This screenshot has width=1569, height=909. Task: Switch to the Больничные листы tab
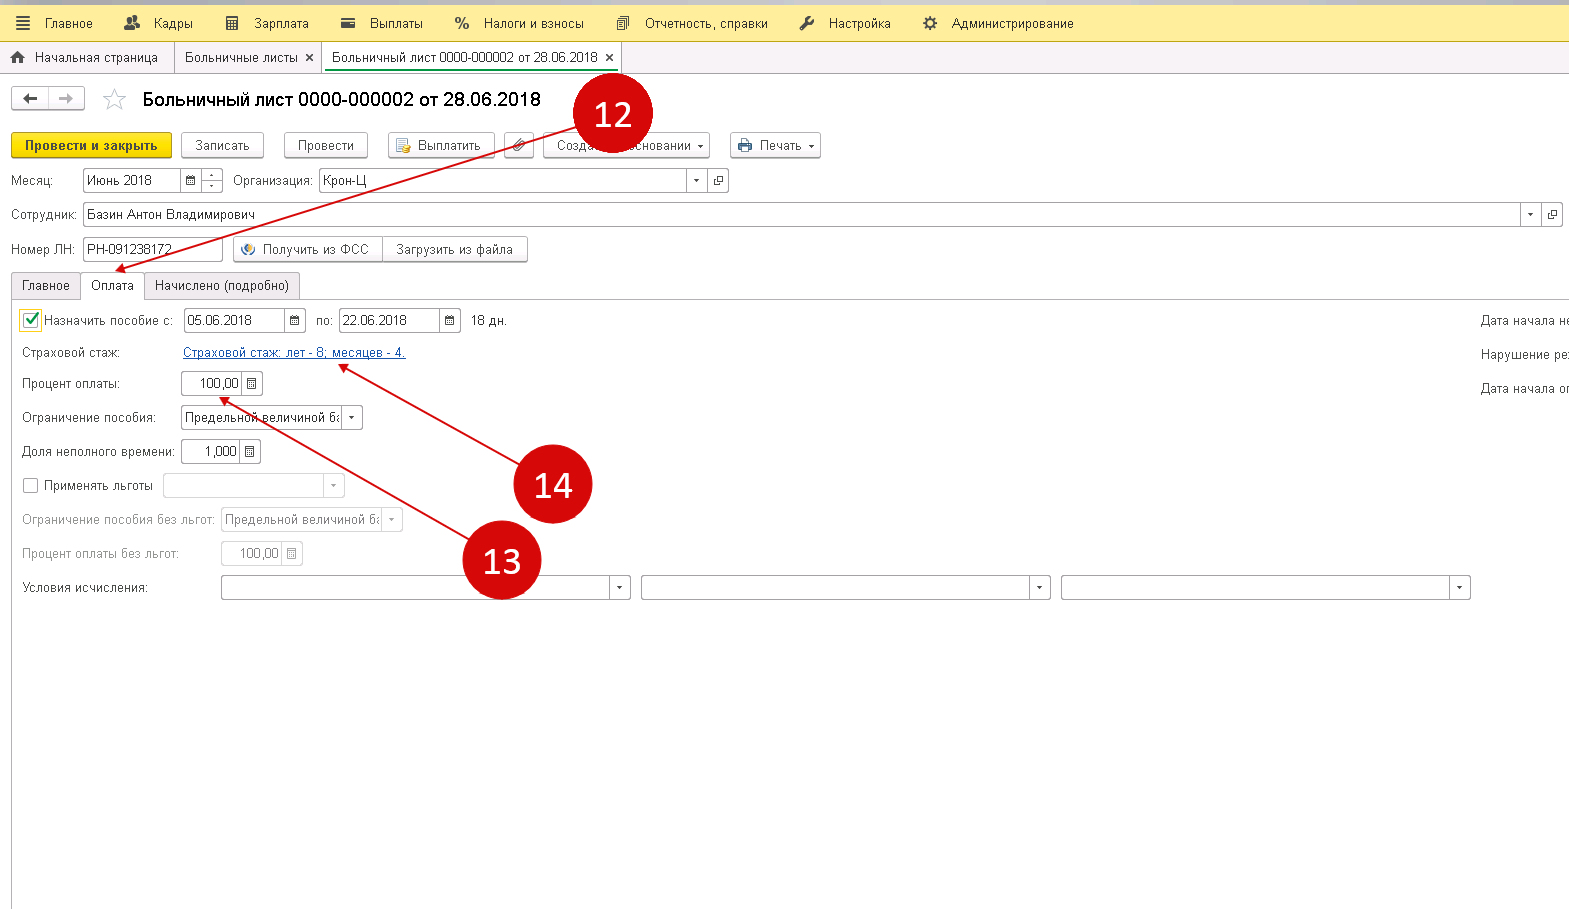(241, 58)
